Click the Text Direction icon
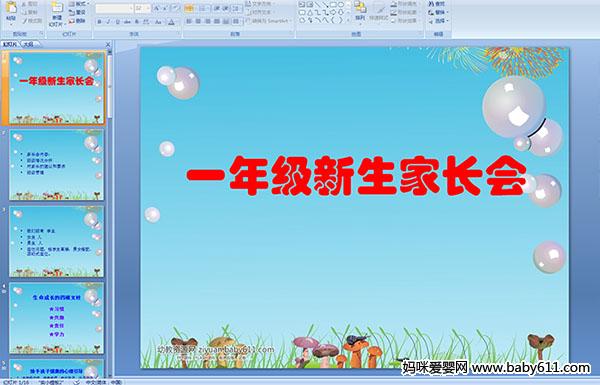The width and height of the screenshot is (600, 385). pyautogui.click(x=248, y=3)
